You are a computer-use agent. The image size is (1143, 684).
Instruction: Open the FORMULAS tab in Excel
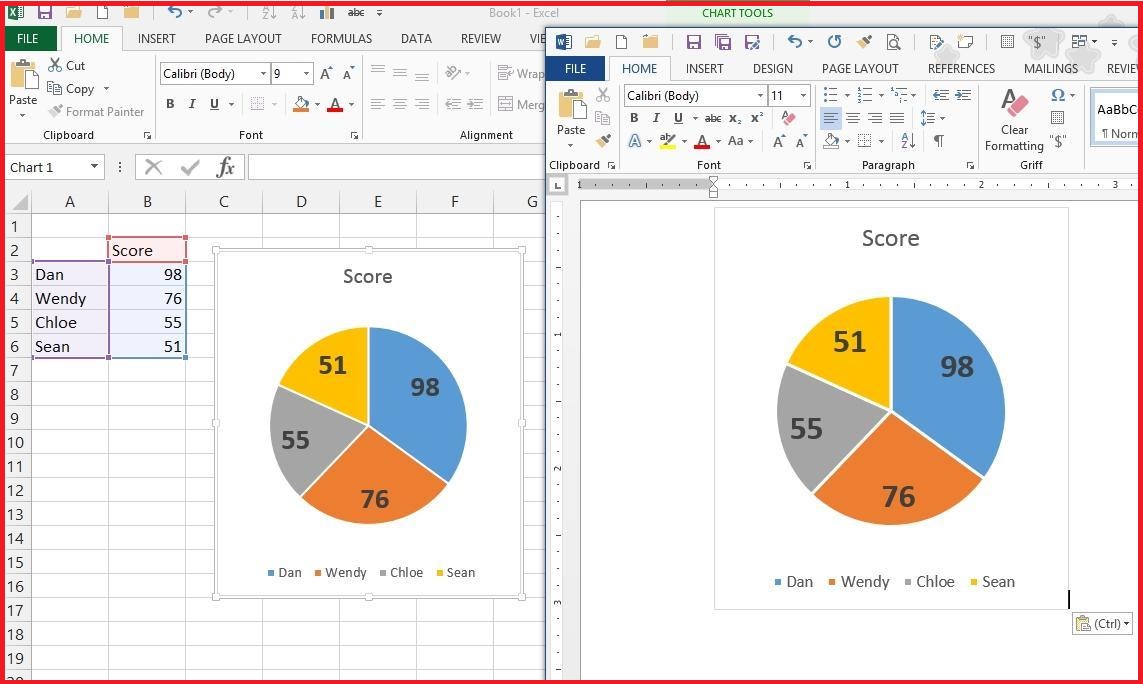[x=341, y=39]
